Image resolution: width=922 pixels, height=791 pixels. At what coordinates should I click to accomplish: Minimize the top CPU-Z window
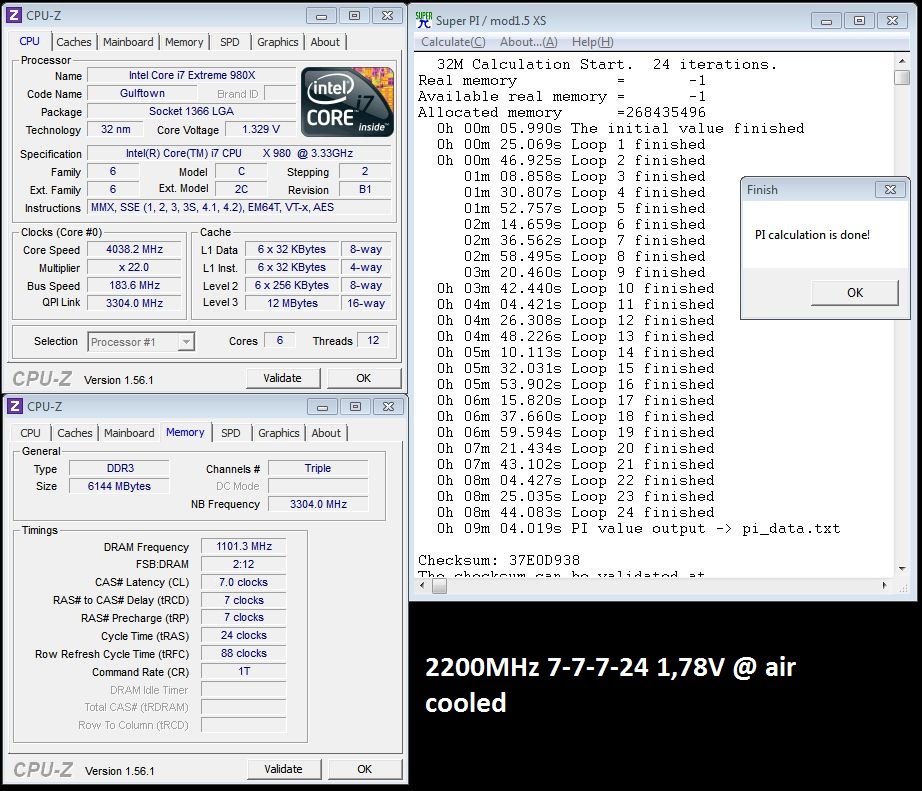click(x=322, y=16)
